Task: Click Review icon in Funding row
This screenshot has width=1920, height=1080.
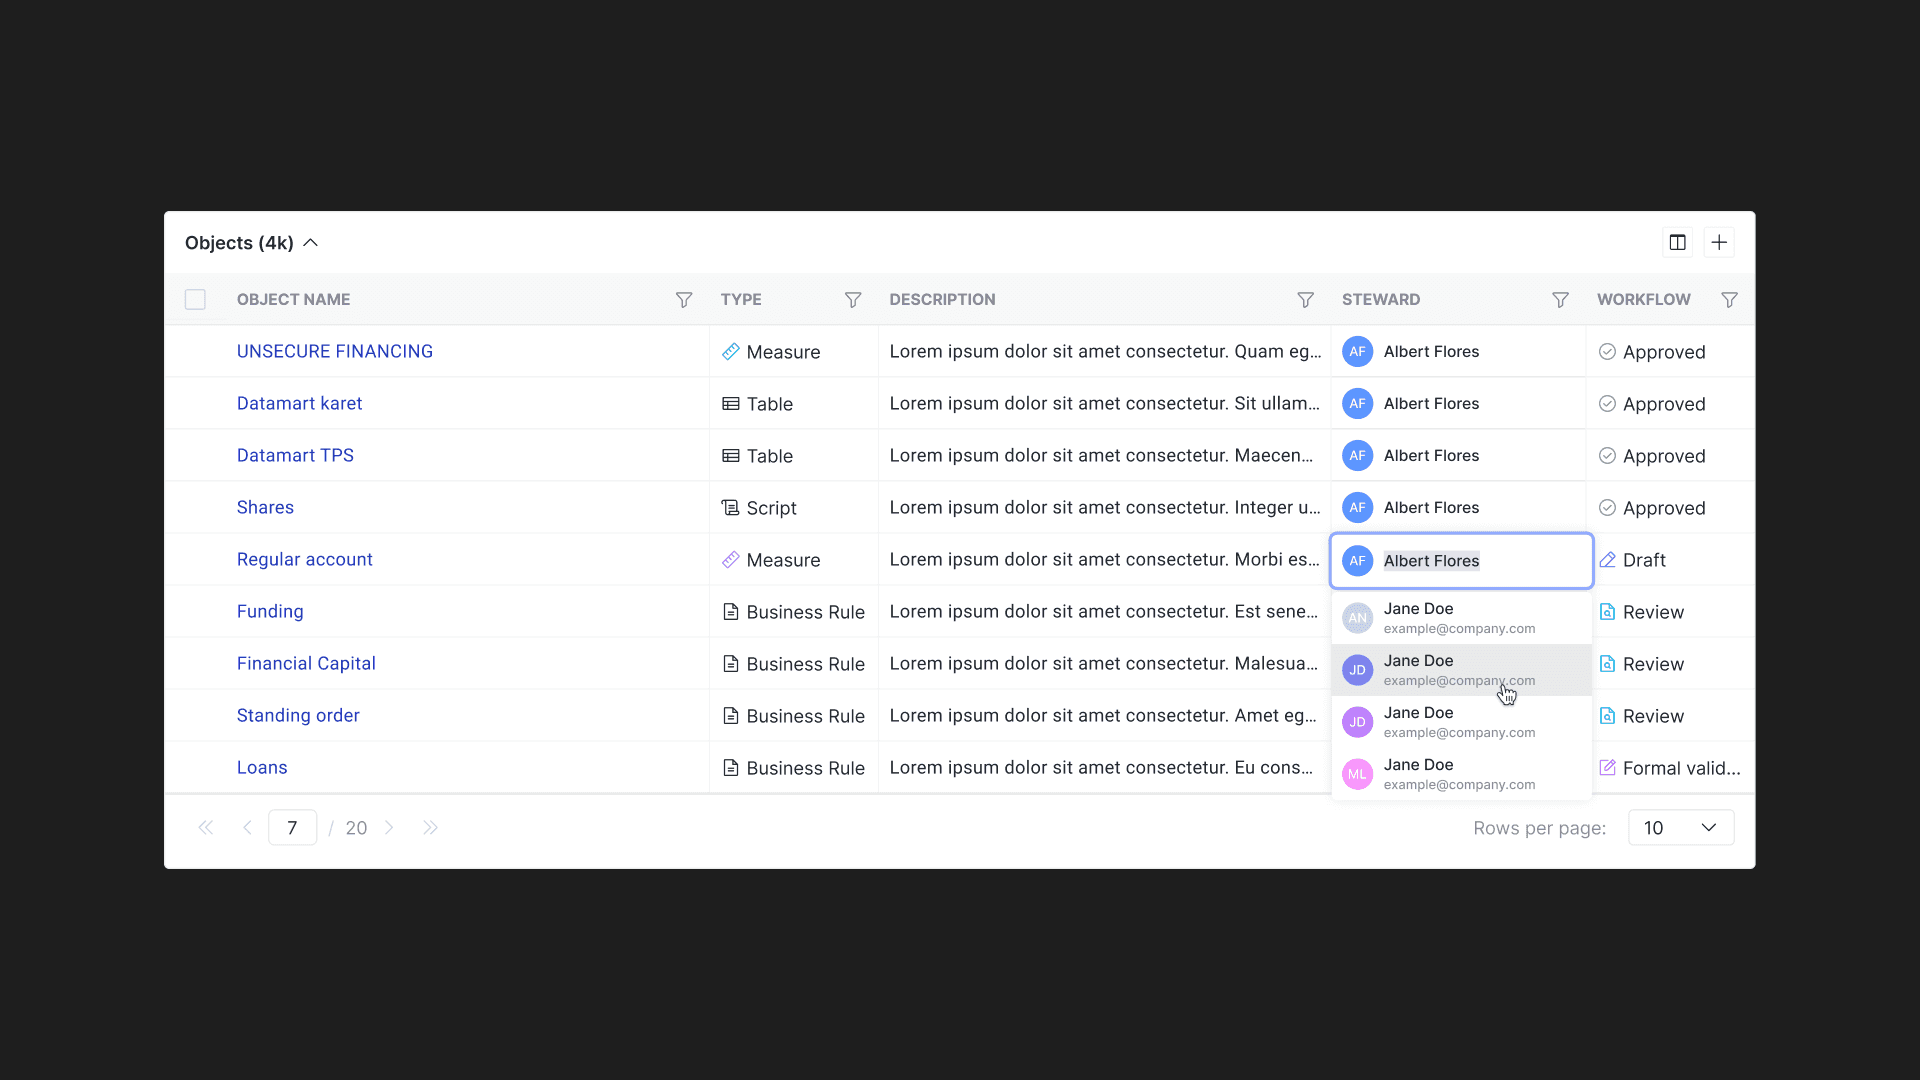Action: (x=1607, y=612)
